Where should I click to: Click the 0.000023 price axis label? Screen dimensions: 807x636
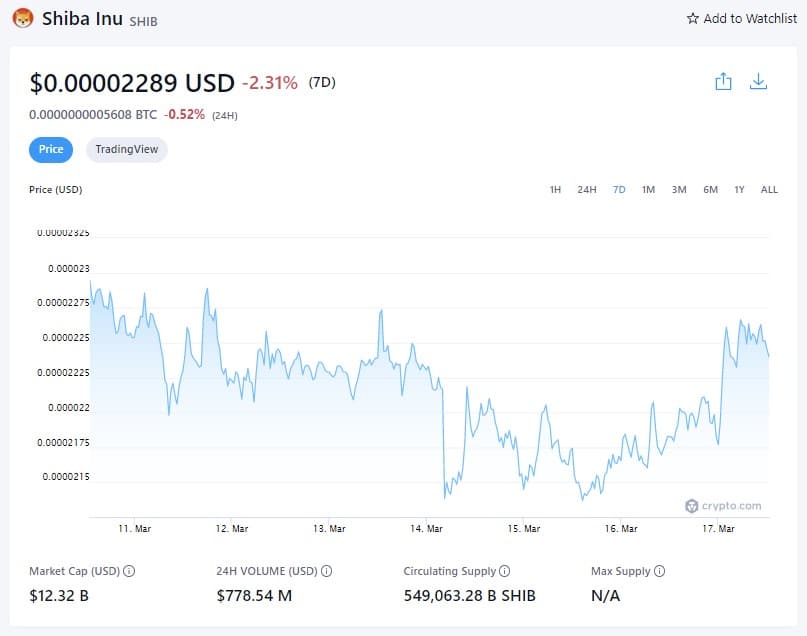(68, 269)
